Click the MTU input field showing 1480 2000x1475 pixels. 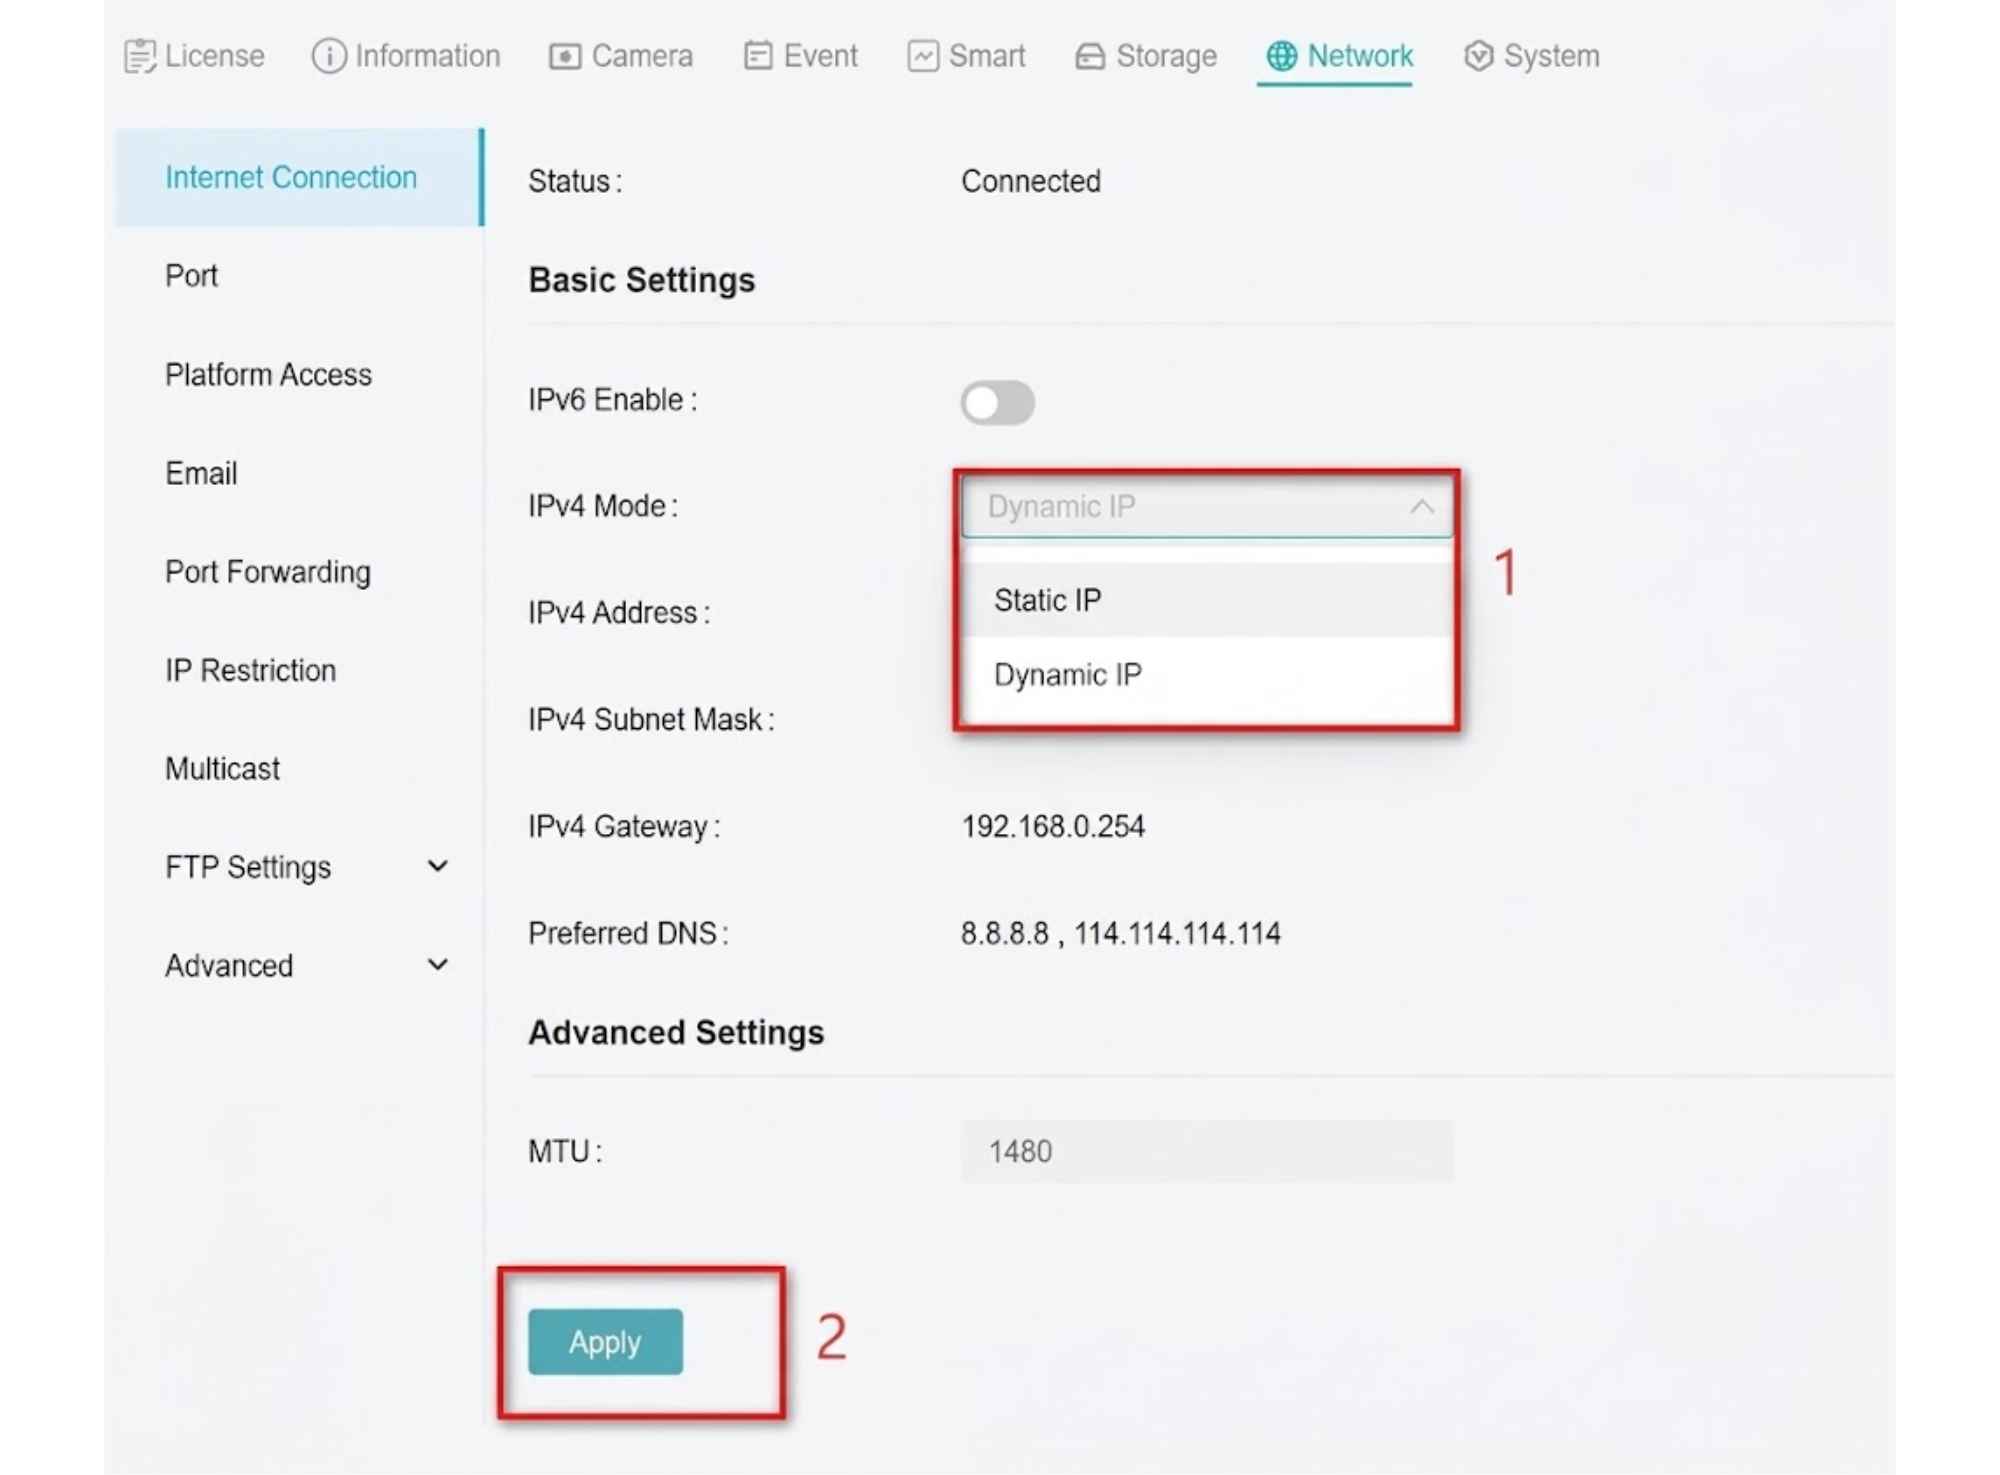point(1207,1151)
